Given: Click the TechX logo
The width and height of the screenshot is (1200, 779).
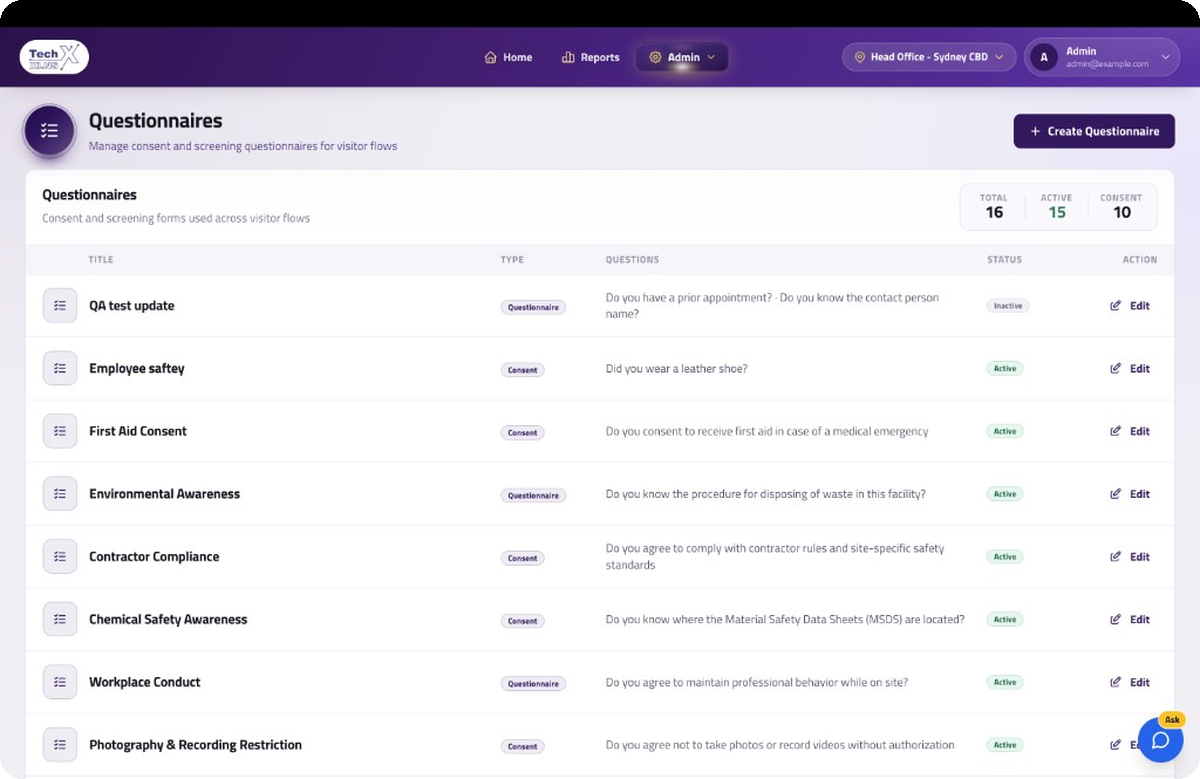Looking at the screenshot, I should pyautogui.click(x=54, y=57).
